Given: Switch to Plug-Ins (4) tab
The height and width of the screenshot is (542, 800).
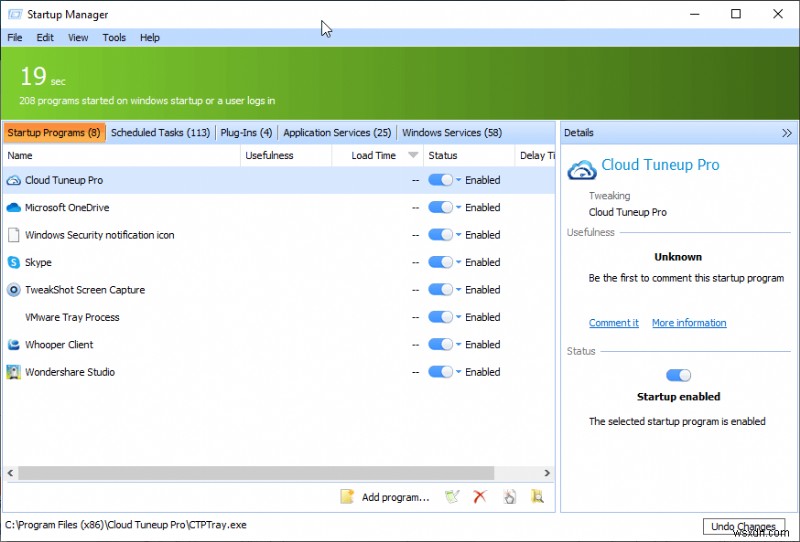Looking at the screenshot, I should [x=246, y=133].
